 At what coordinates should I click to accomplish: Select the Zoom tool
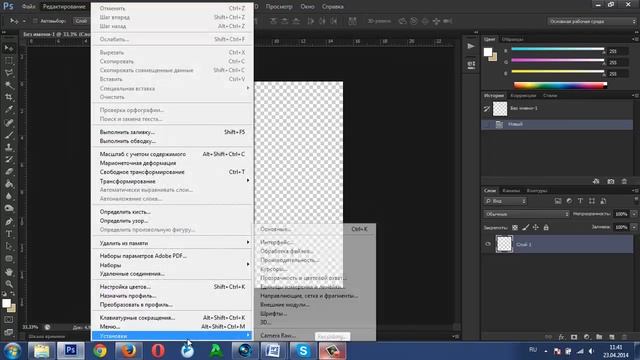8,284
